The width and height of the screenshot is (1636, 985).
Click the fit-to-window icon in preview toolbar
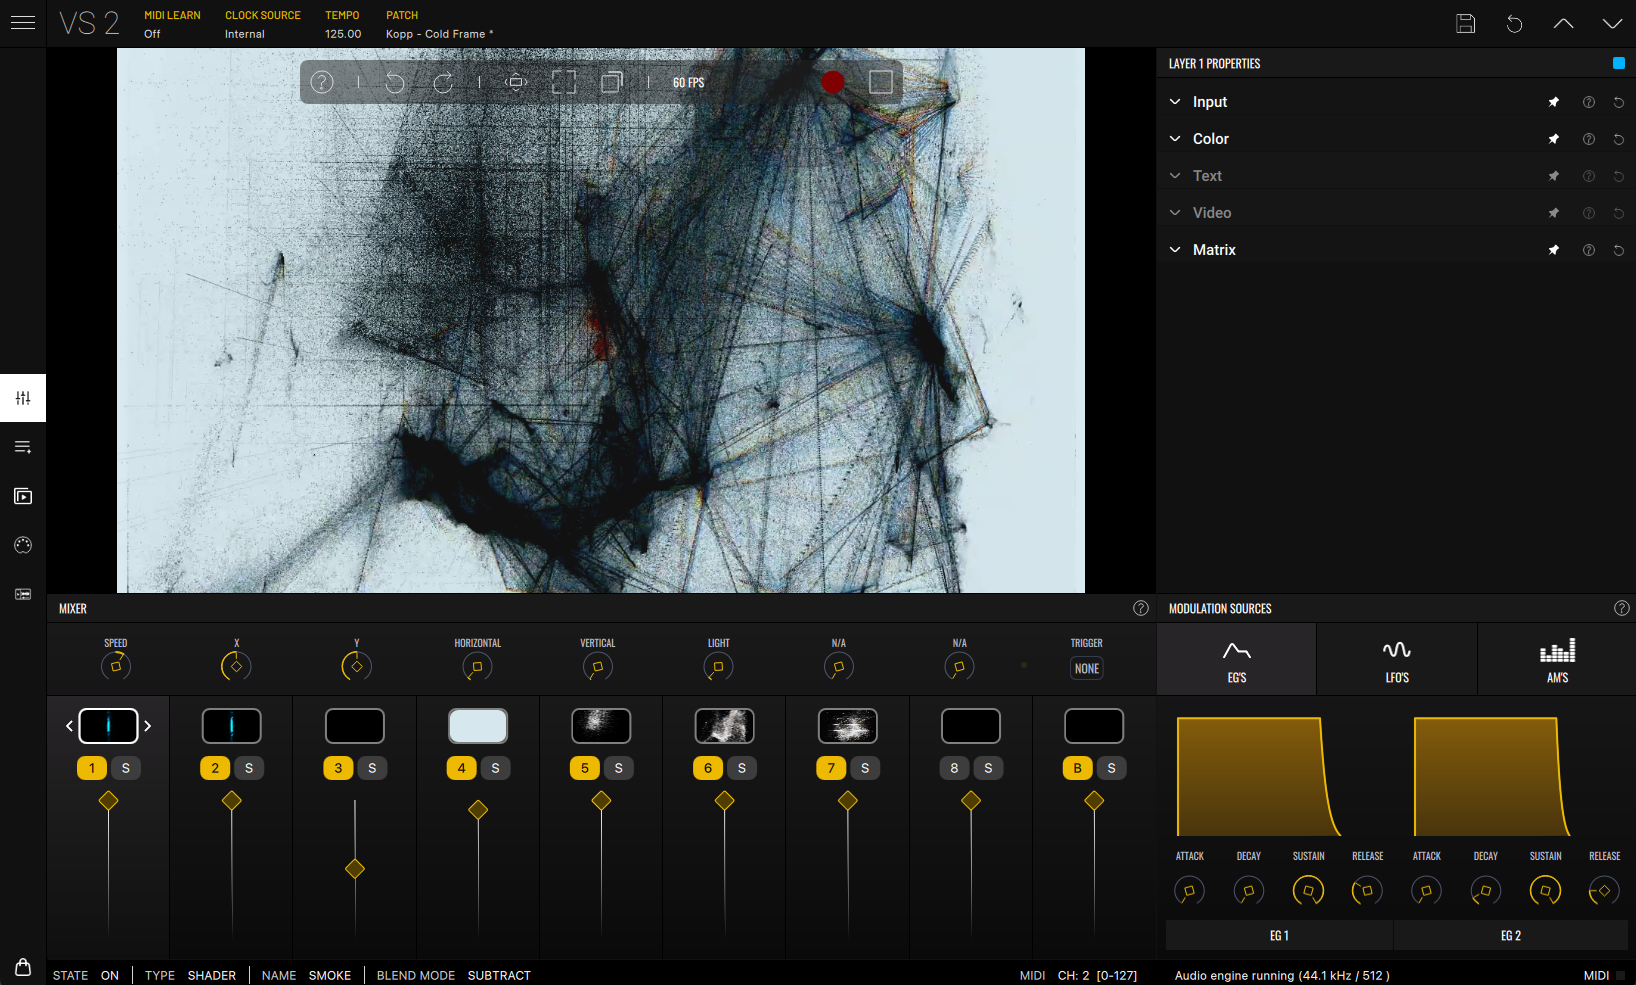pyautogui.click(x=517, y=82)
